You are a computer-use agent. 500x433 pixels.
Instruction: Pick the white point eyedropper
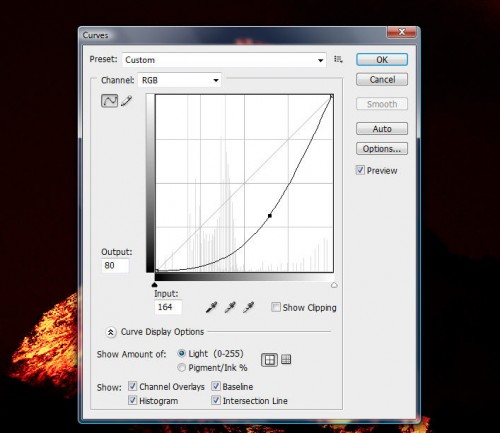(x=248, y=307)
